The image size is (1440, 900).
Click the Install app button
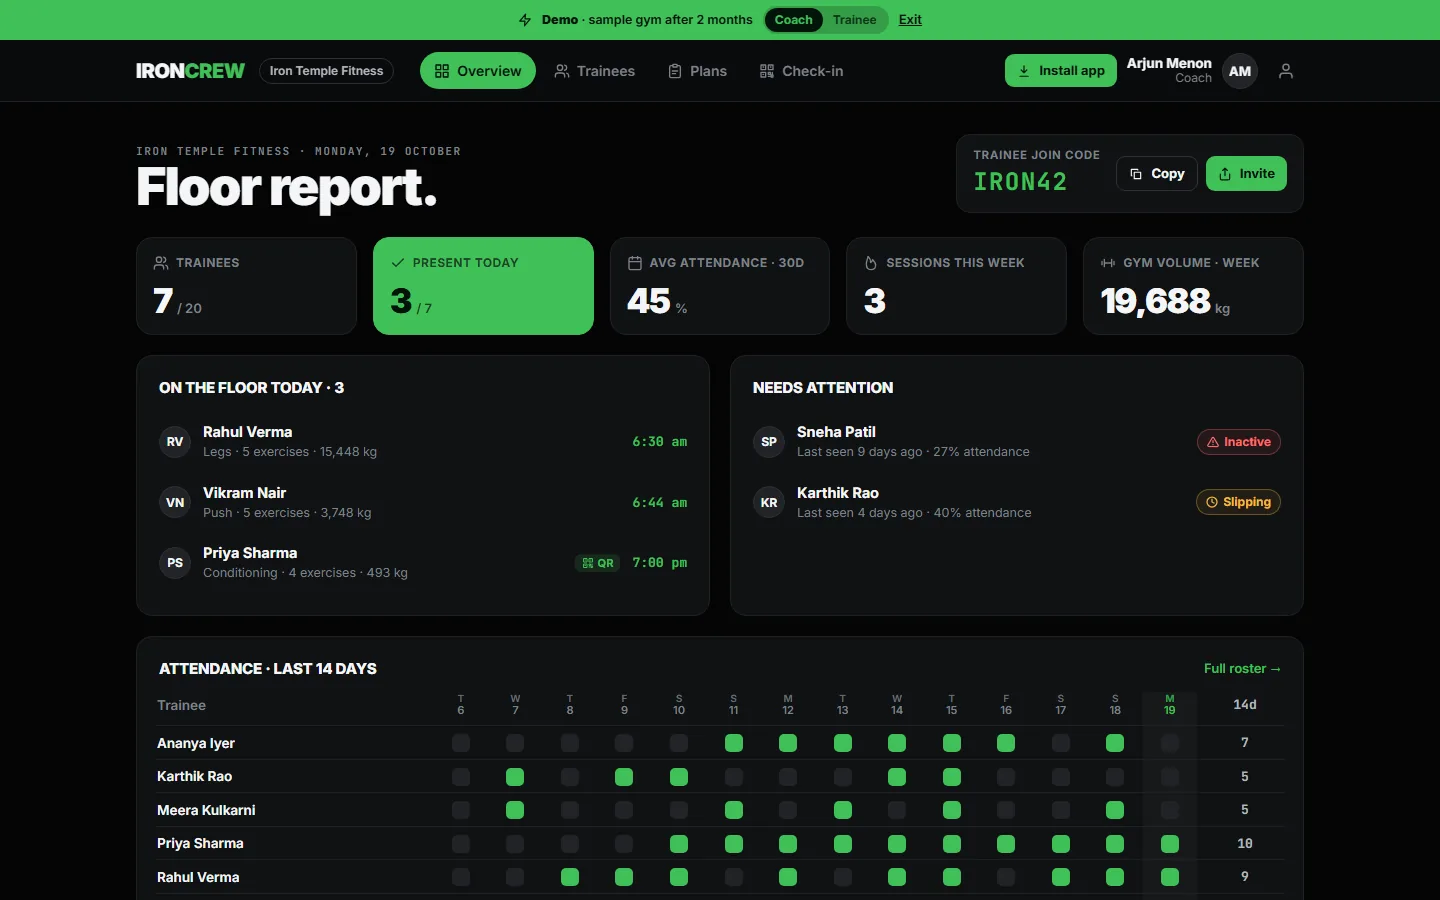click(x=1061, y=71)
